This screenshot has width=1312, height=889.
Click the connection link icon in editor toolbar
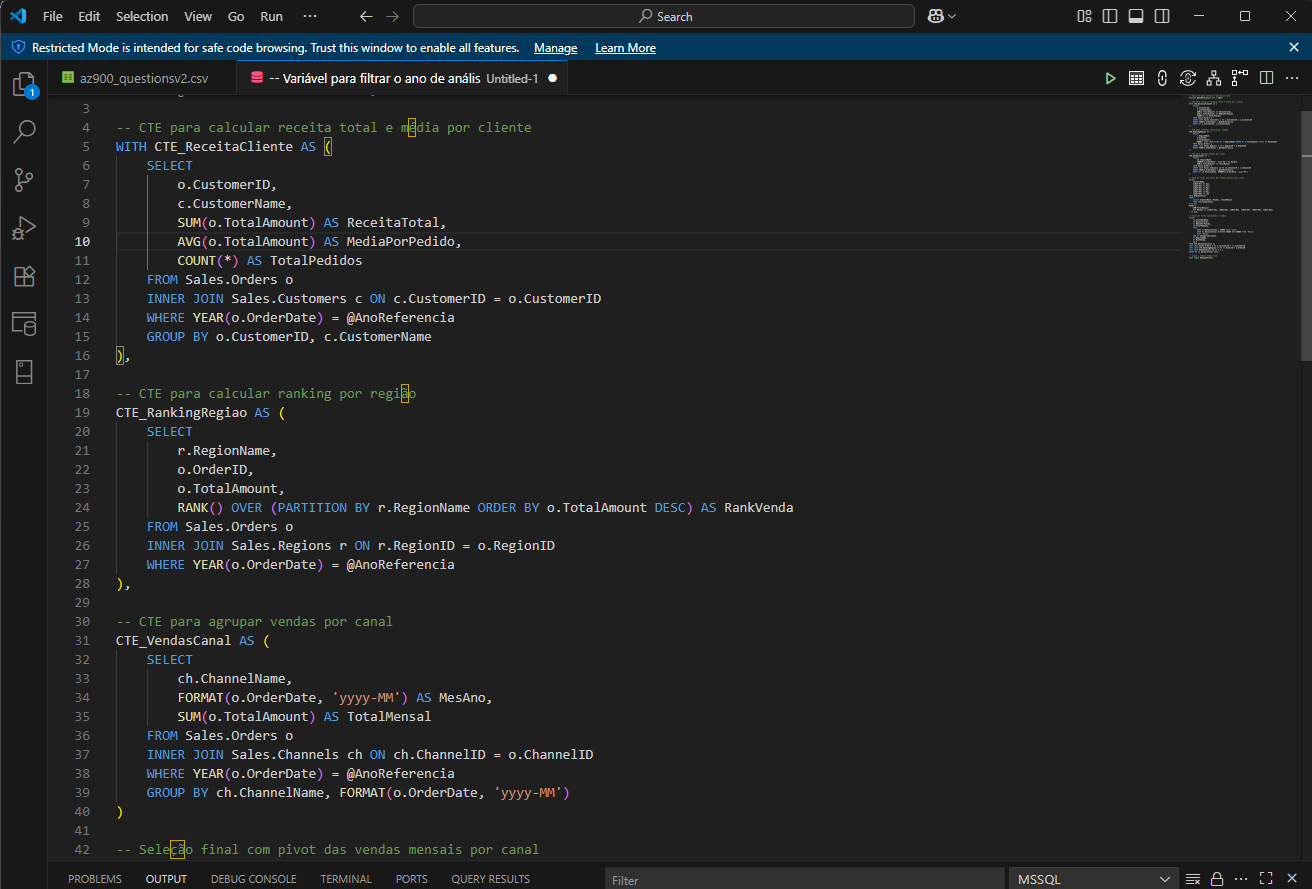pyautogui.click(x=1162, y=78)
